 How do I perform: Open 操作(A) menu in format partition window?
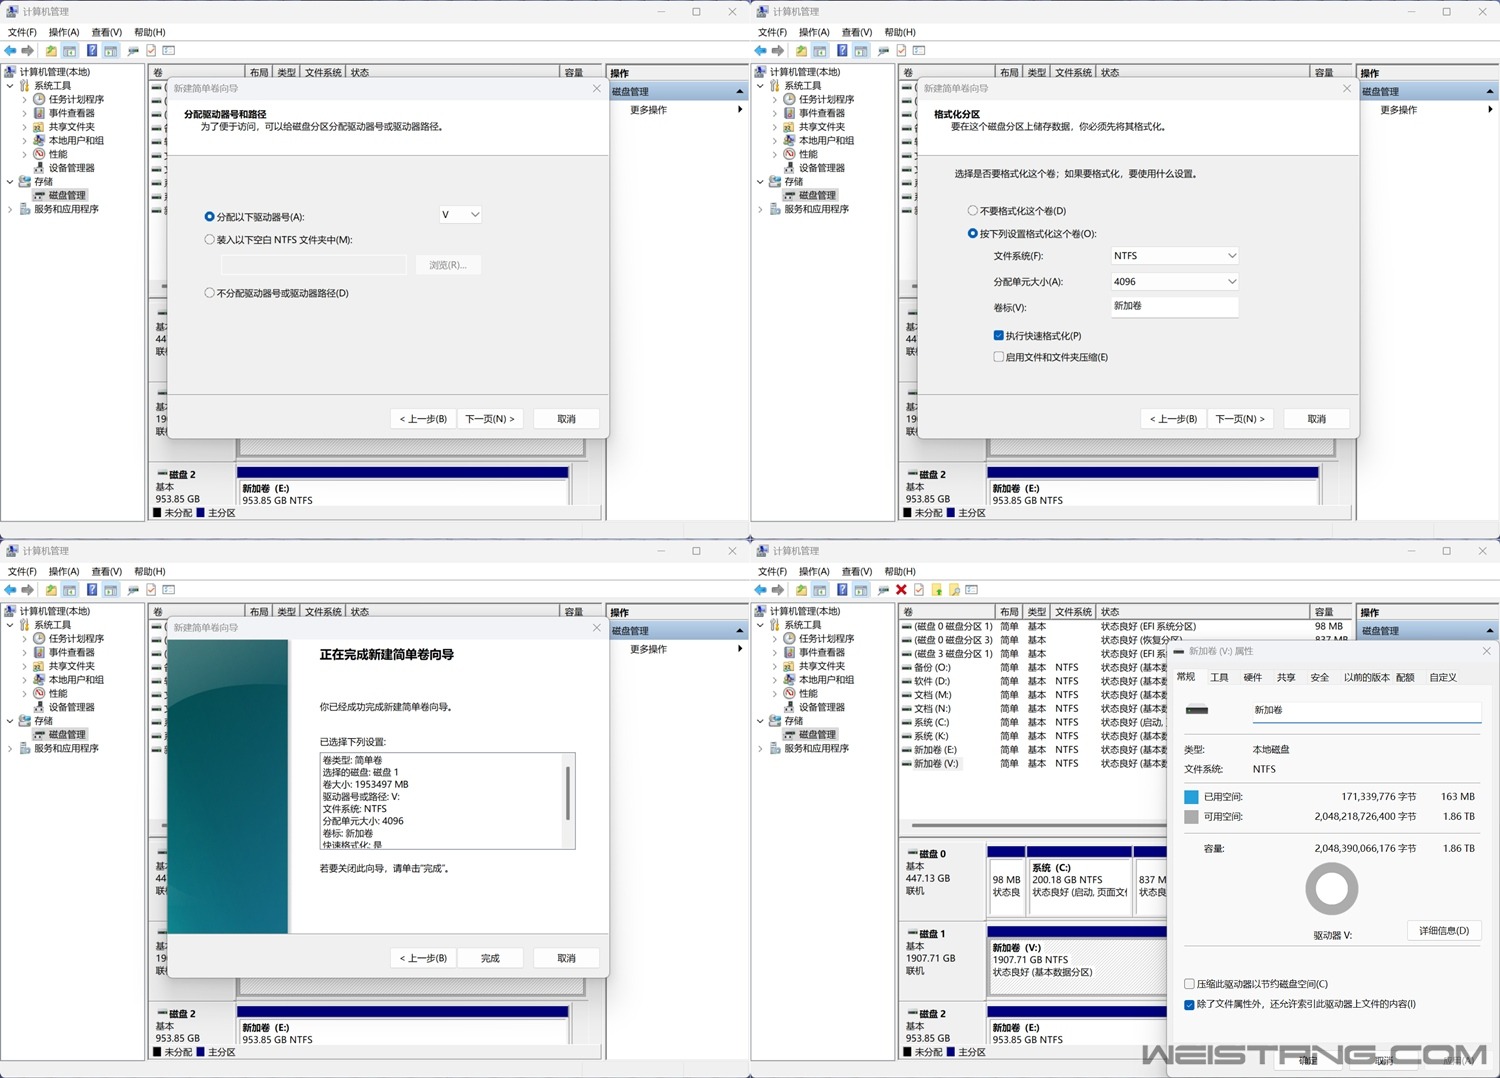click(814, 33)
